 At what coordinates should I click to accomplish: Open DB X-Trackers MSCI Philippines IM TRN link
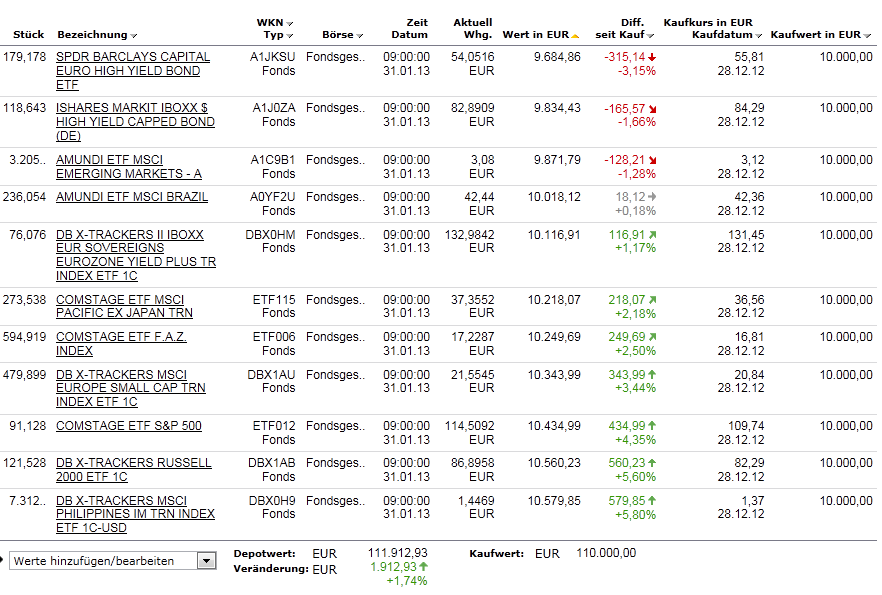click(135, 514)
